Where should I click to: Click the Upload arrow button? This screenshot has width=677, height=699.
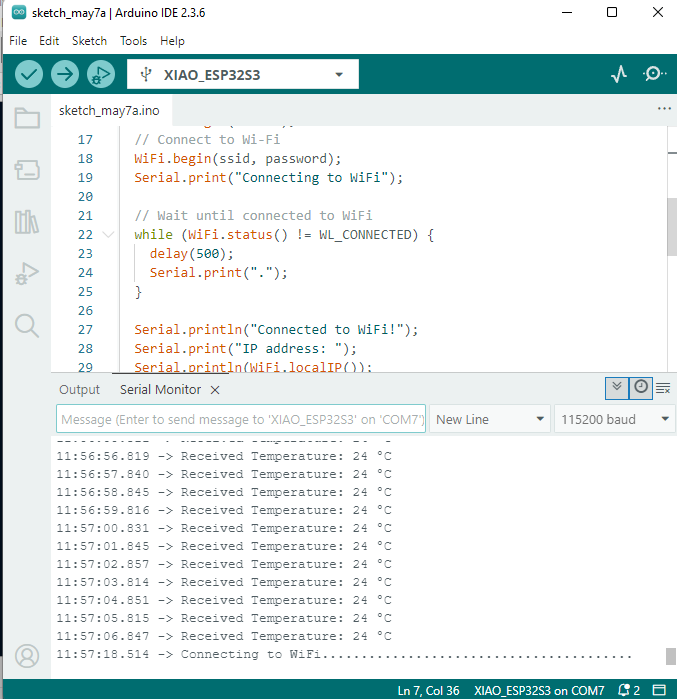pyautogui.click(x=65, y=74)
